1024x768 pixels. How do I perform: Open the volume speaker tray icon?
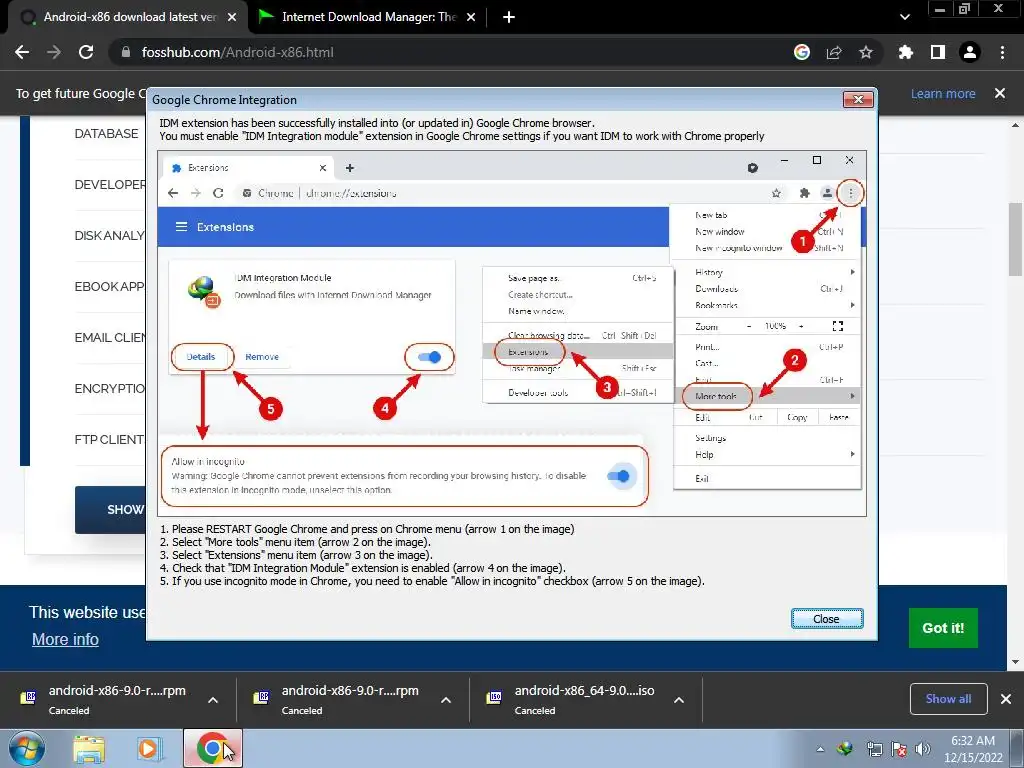tap(923, 748)
